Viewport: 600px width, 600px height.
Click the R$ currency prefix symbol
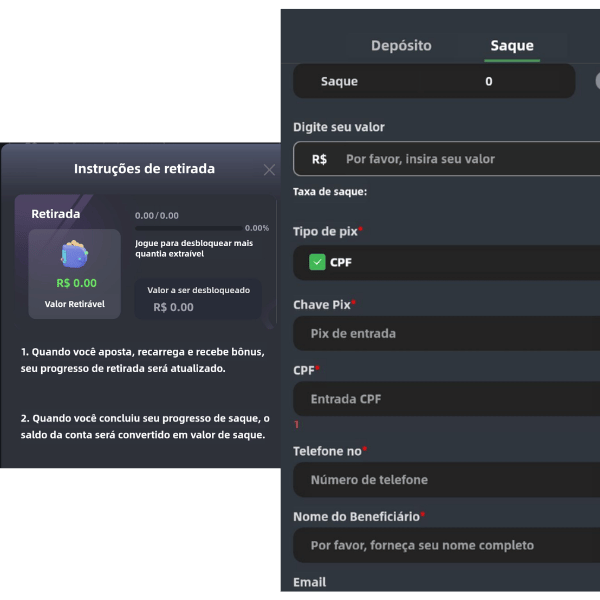[x=319, y=159]
